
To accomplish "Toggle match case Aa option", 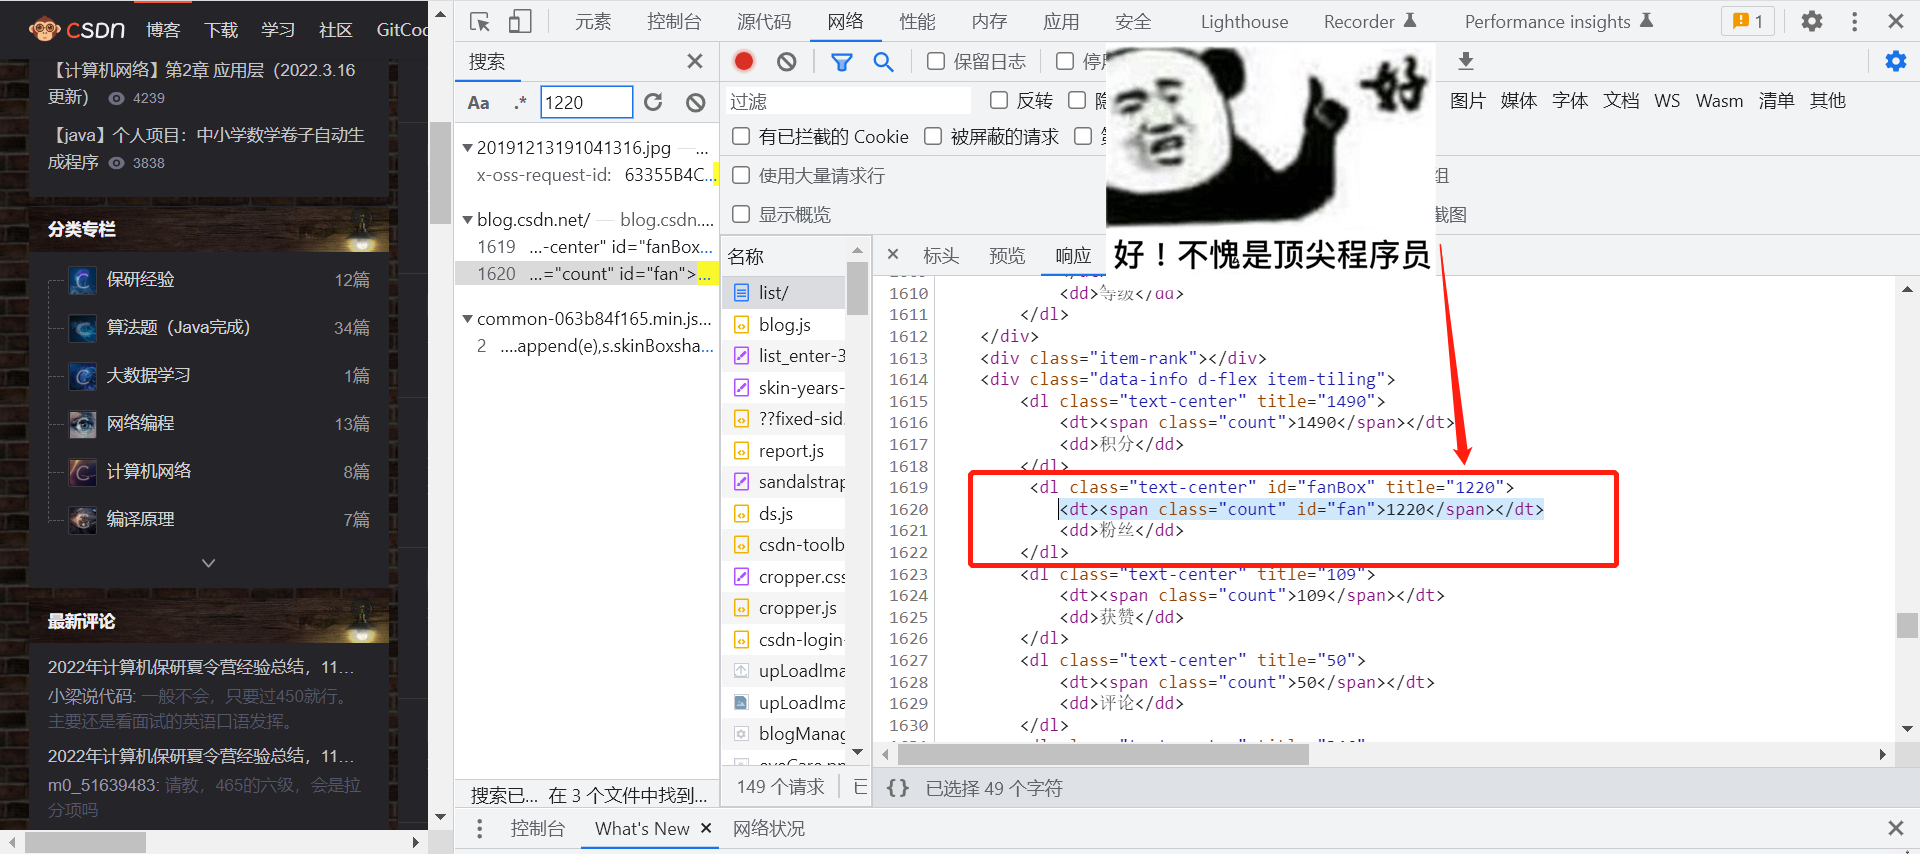I will pyautogui.click(x=478, y=102).
